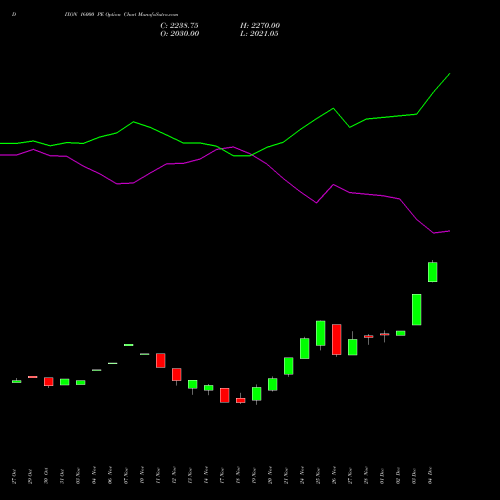Click the 19 Nov date label

(x=254, y=476)
